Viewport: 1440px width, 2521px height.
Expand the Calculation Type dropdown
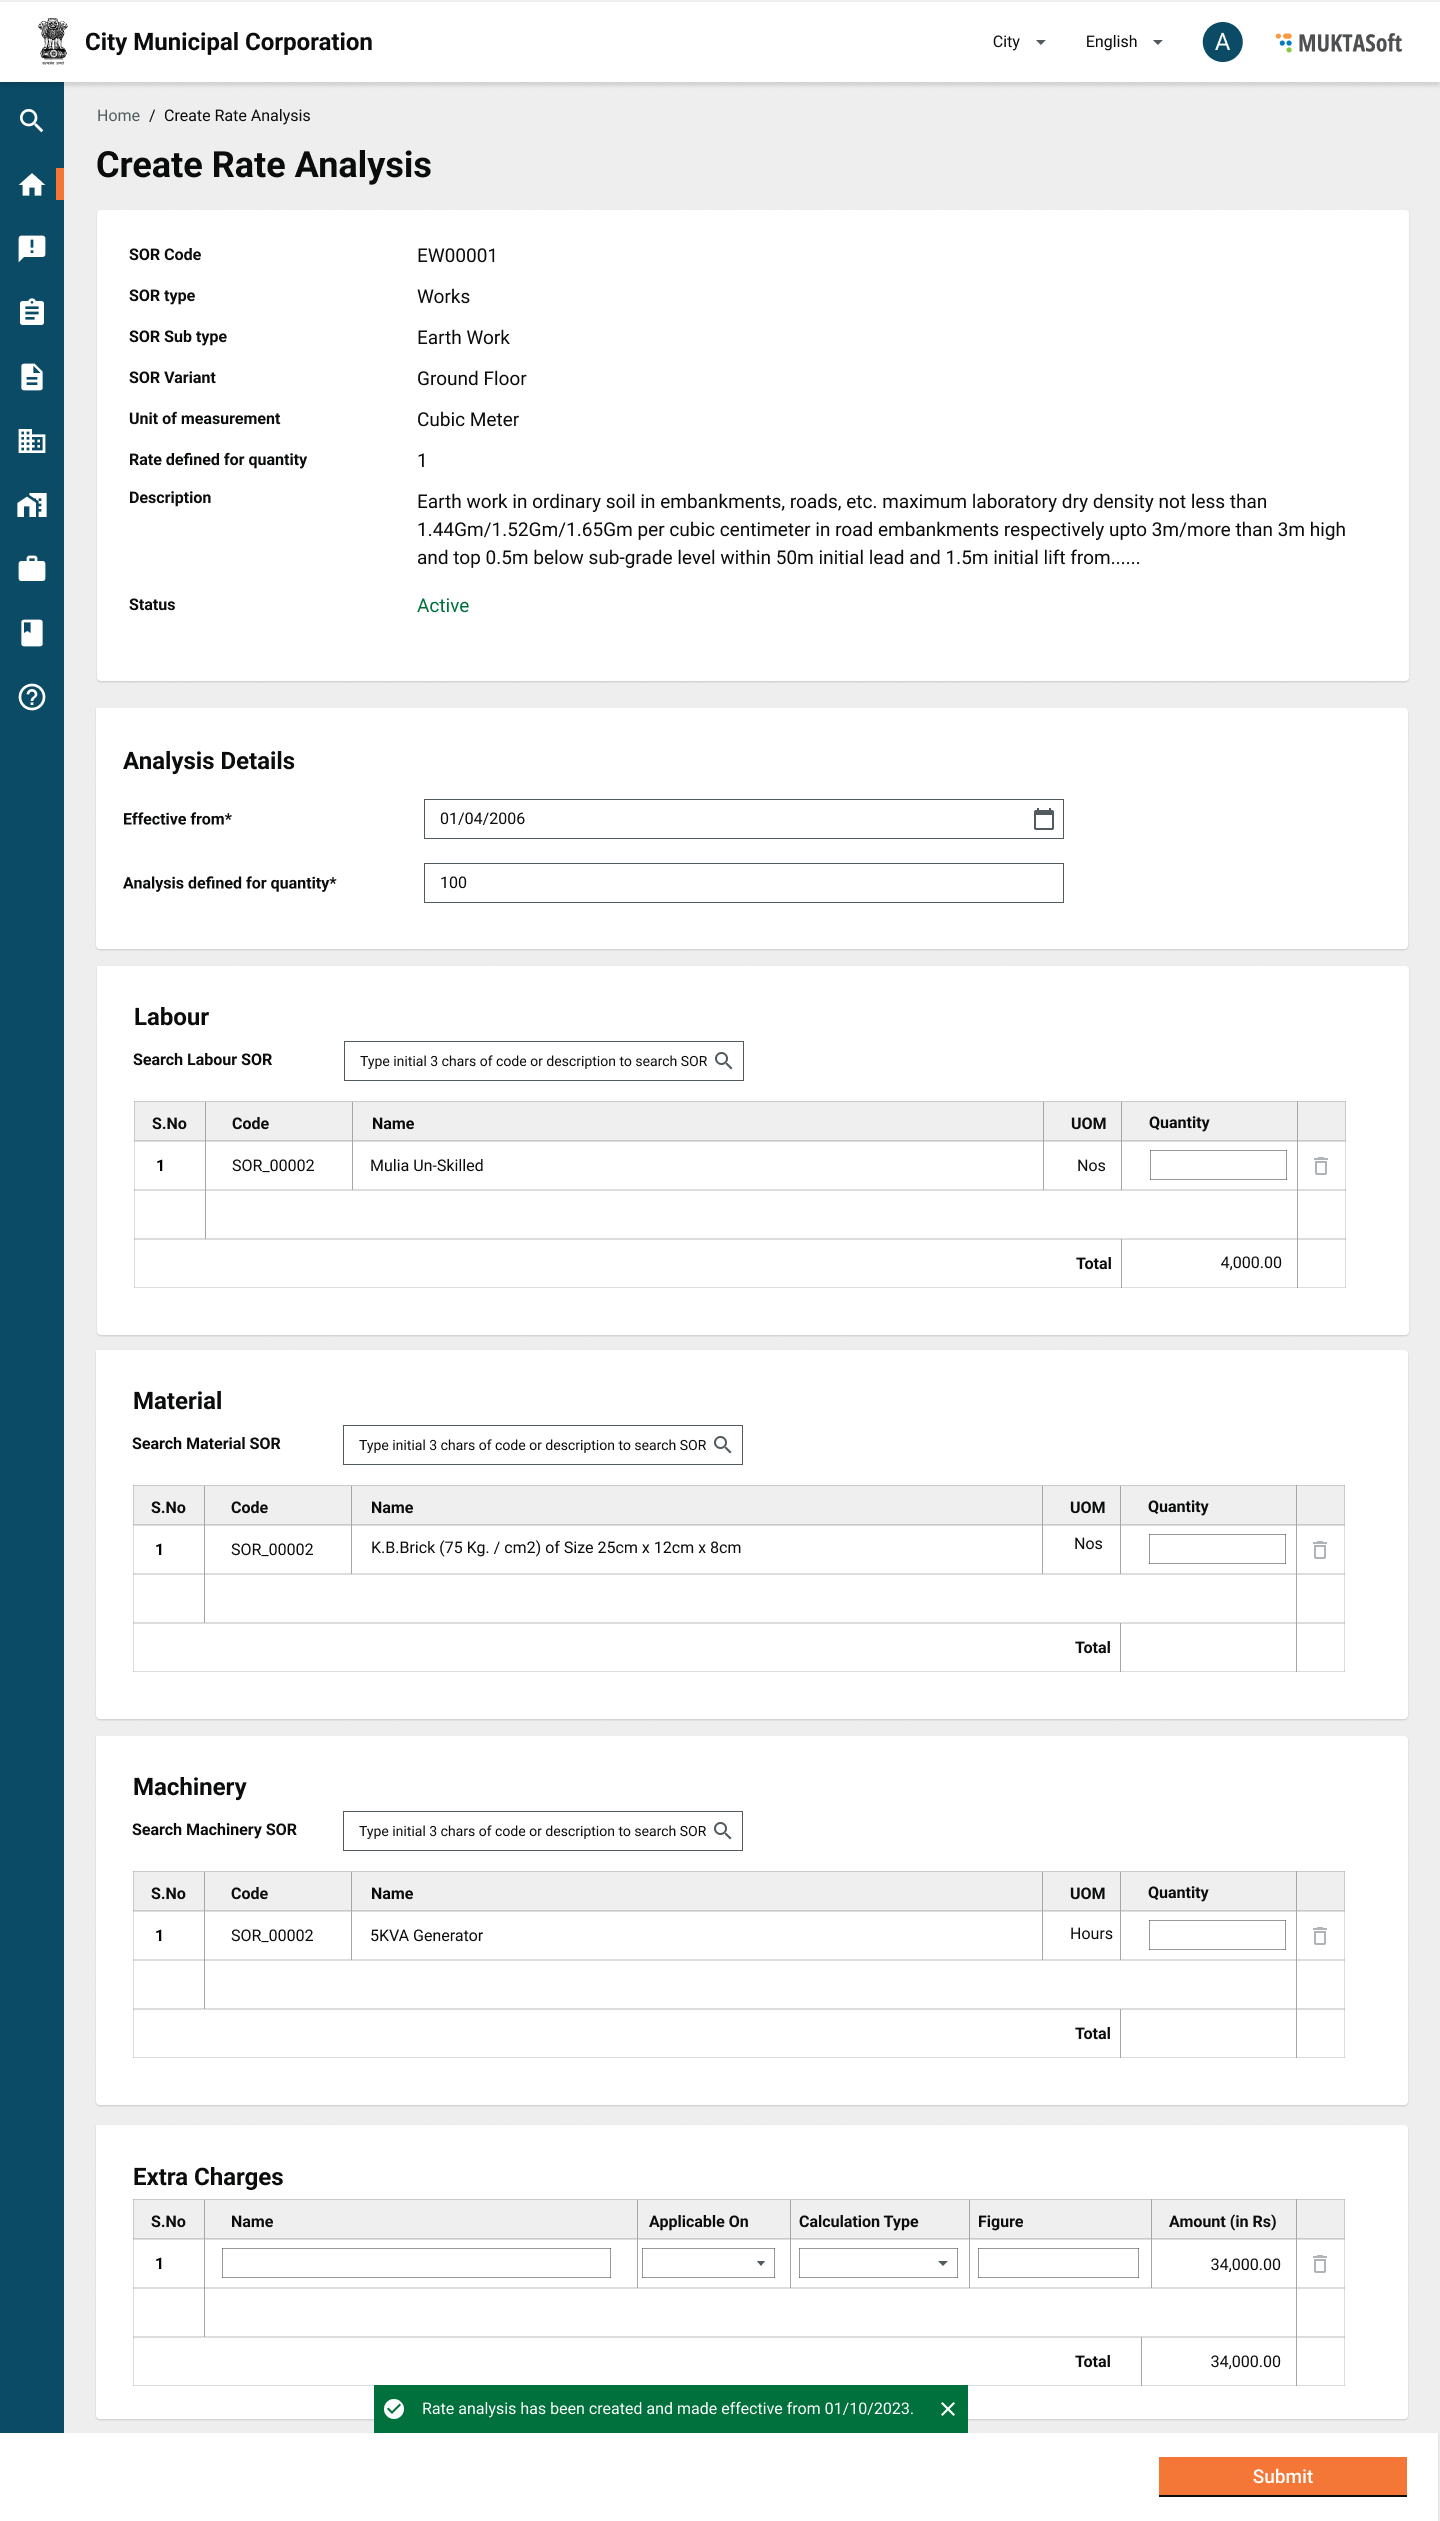click(877, 2263)
